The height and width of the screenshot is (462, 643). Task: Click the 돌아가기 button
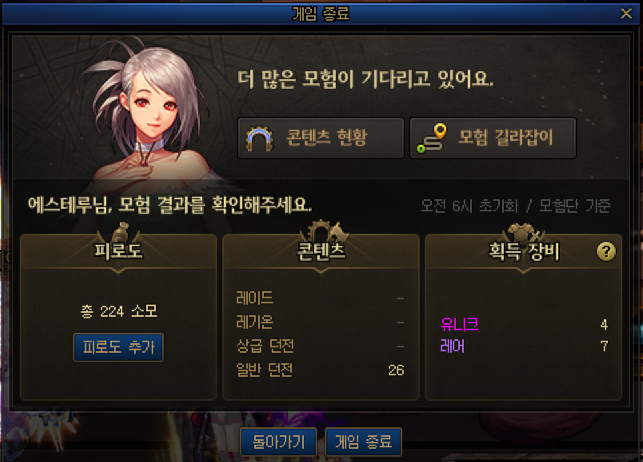278,442
